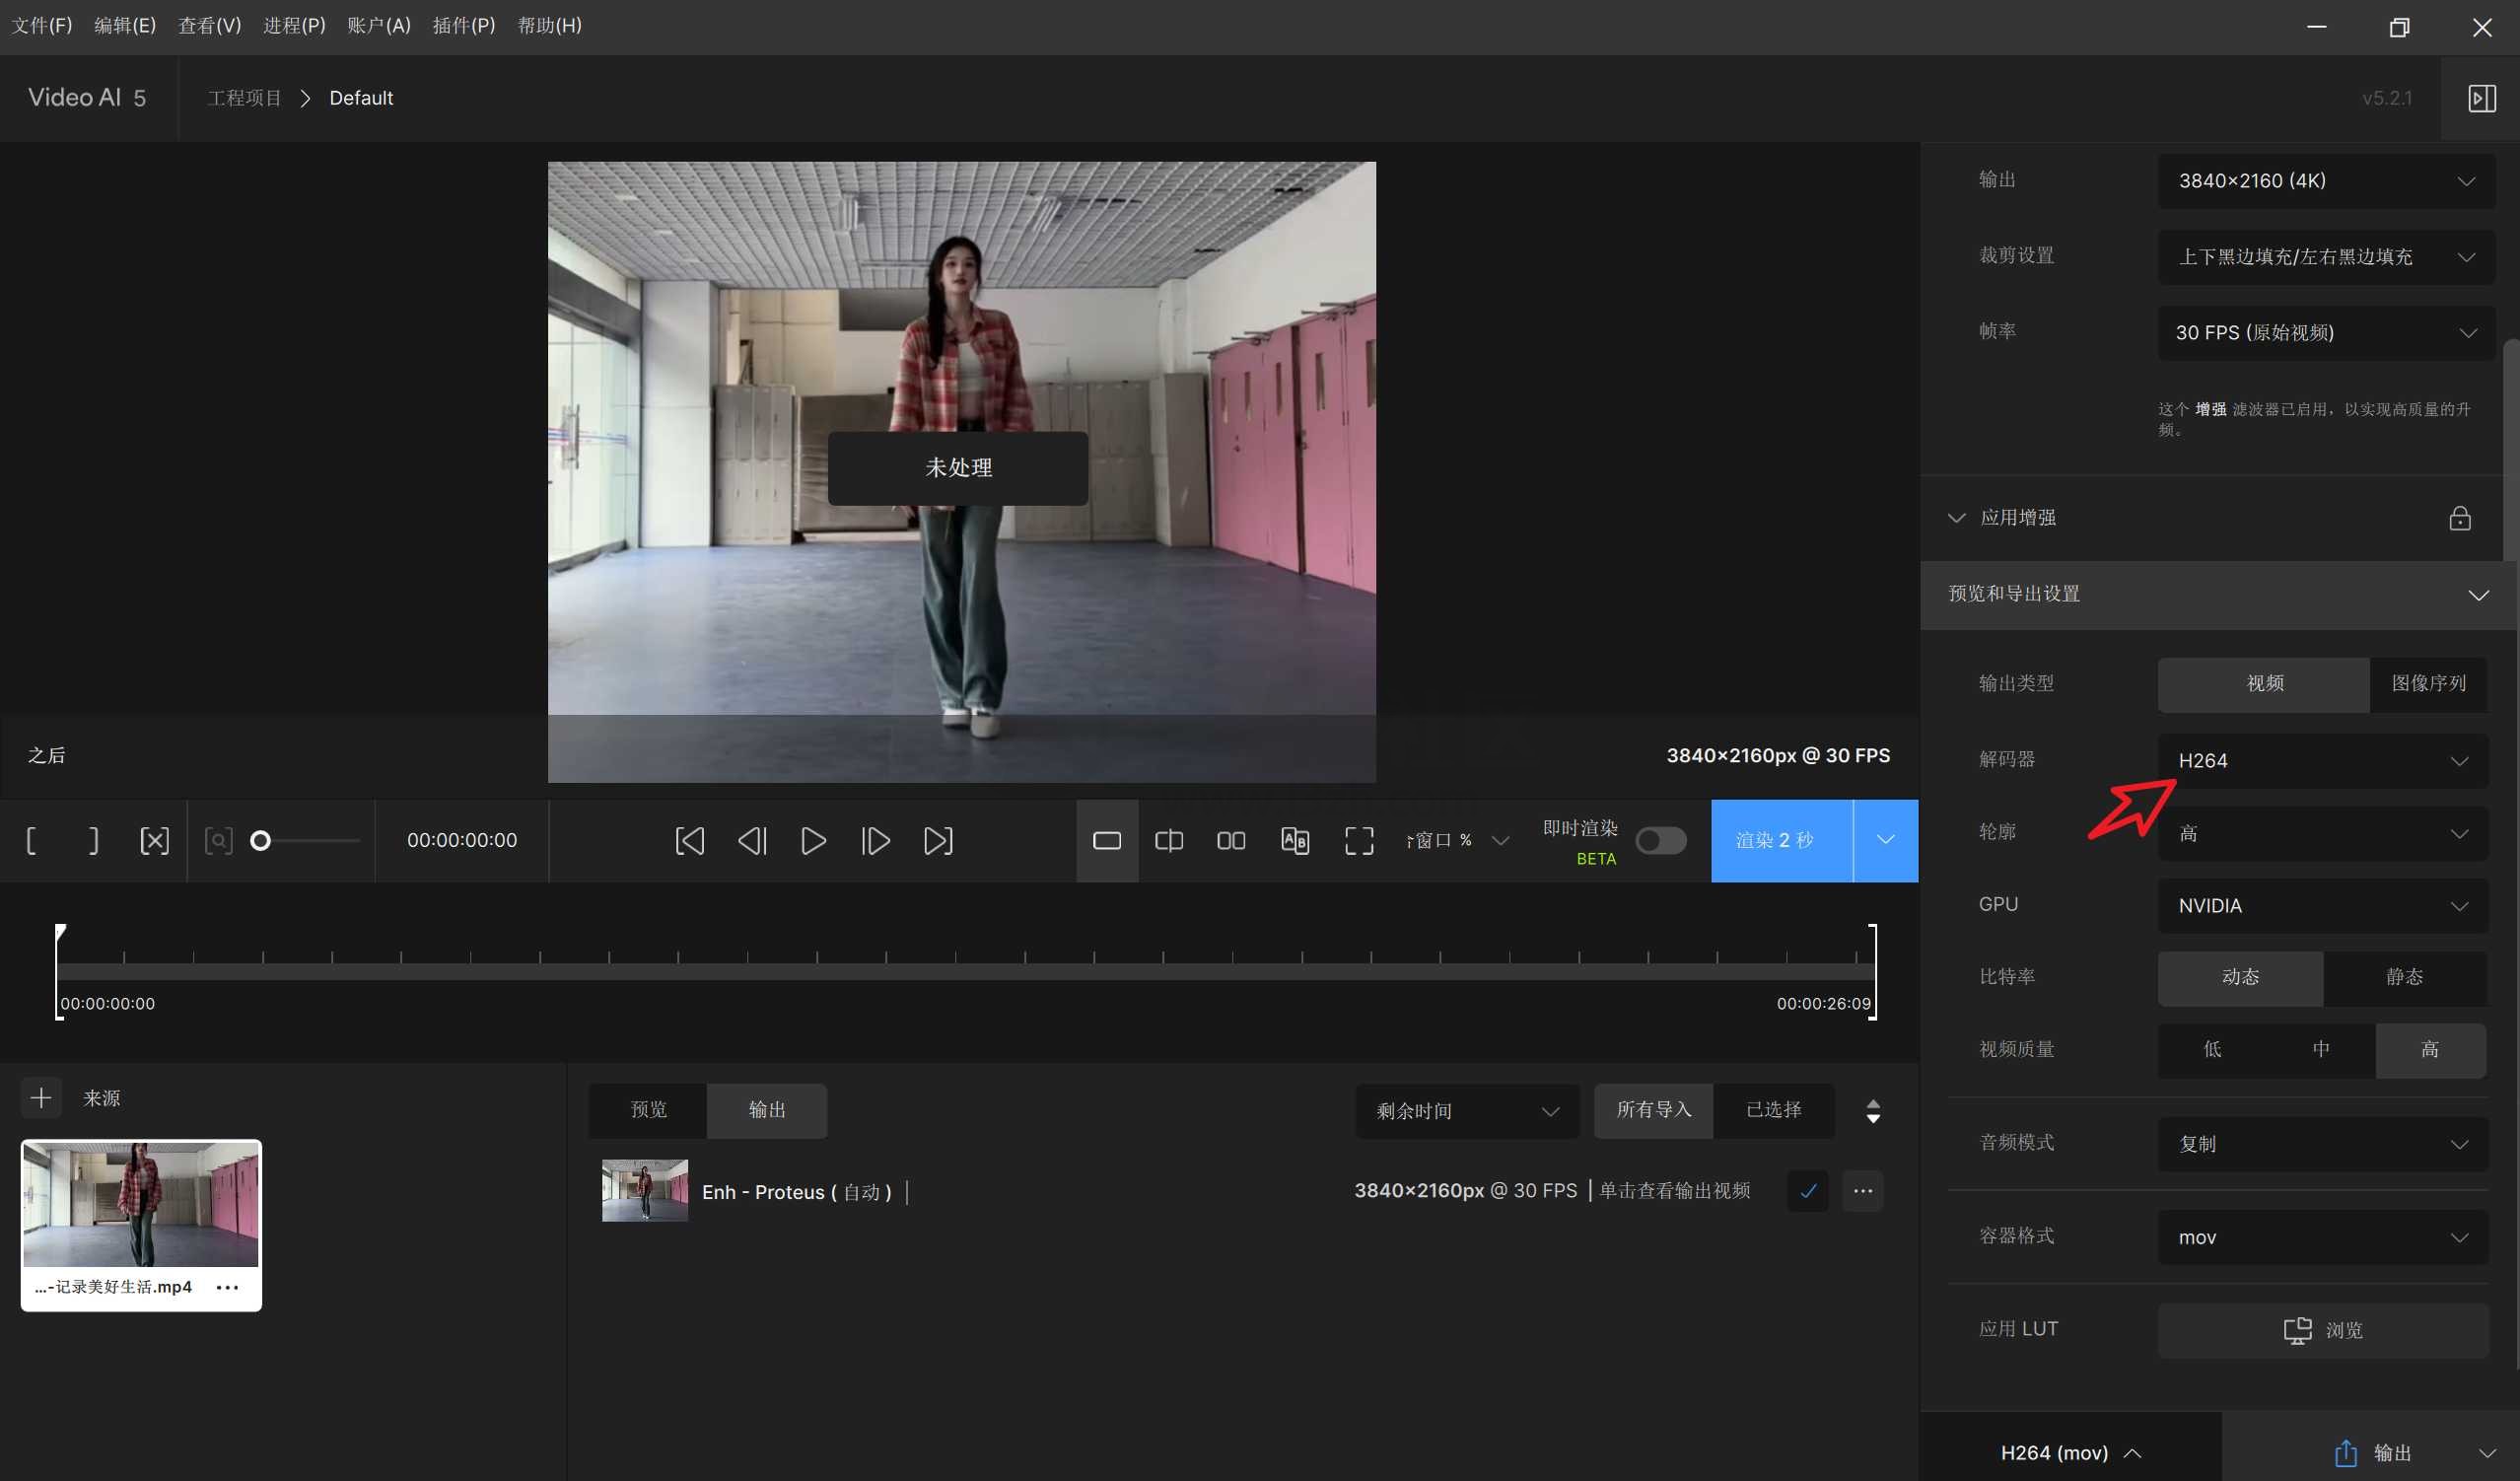The width and height of the screenshot is (2520, 1481).
Task: Toggle dynamic bitrate option
Action: coord(2240,977)
